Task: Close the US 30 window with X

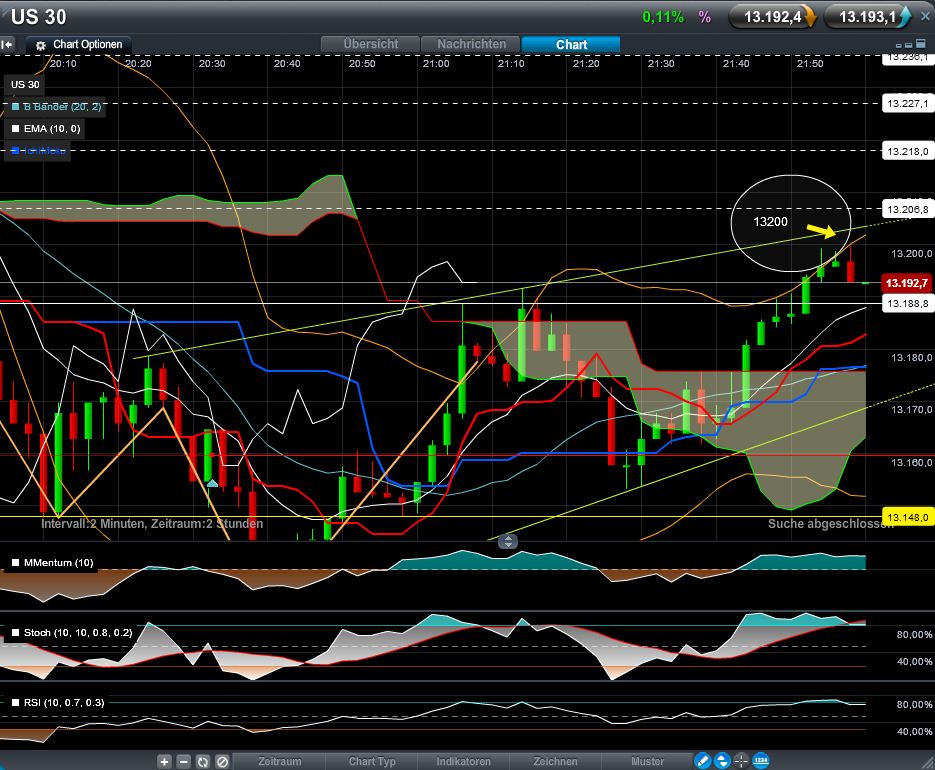Action: point(925,17)
